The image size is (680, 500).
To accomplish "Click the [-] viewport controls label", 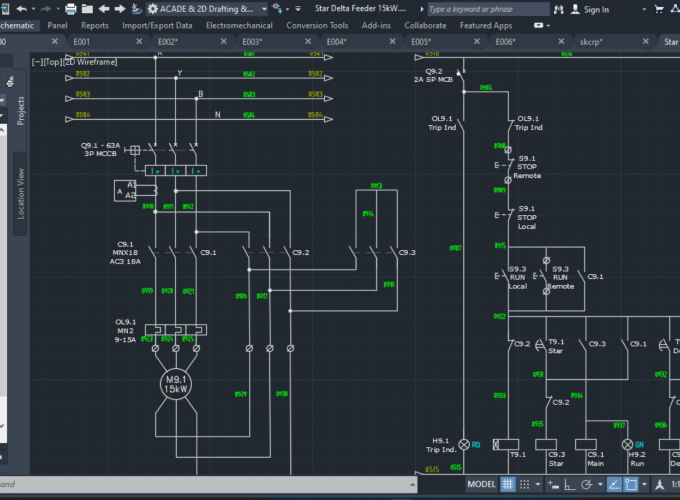I will tap(36, 62).
